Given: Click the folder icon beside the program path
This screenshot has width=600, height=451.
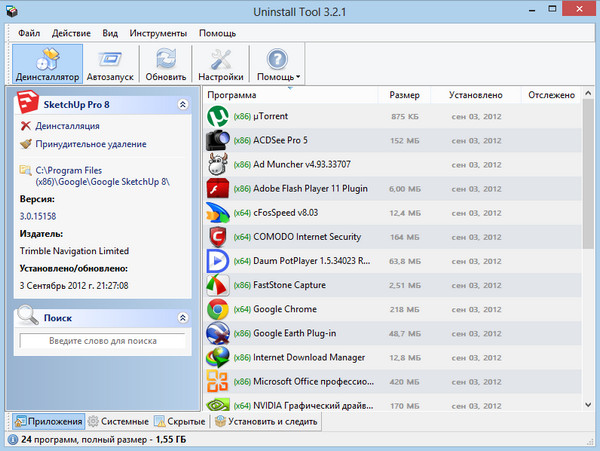Looking at the screenshot, I should point(26,170).
